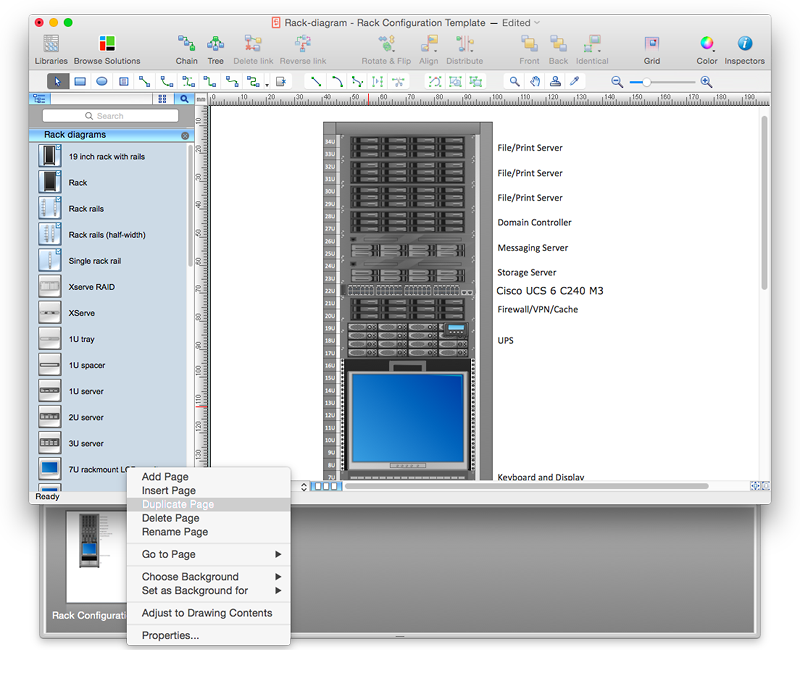
Task: Close the Rack diagrams library
Action: tap(185, 135)
